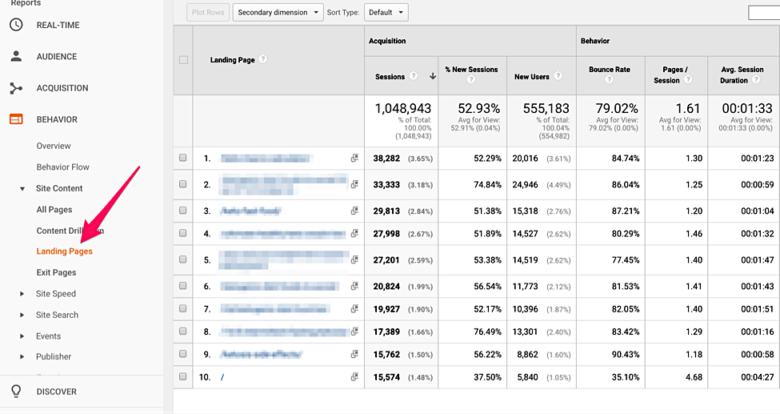Click the Acquisition arrows icon
Screen dimensions: 780x414
click(16, 88)
